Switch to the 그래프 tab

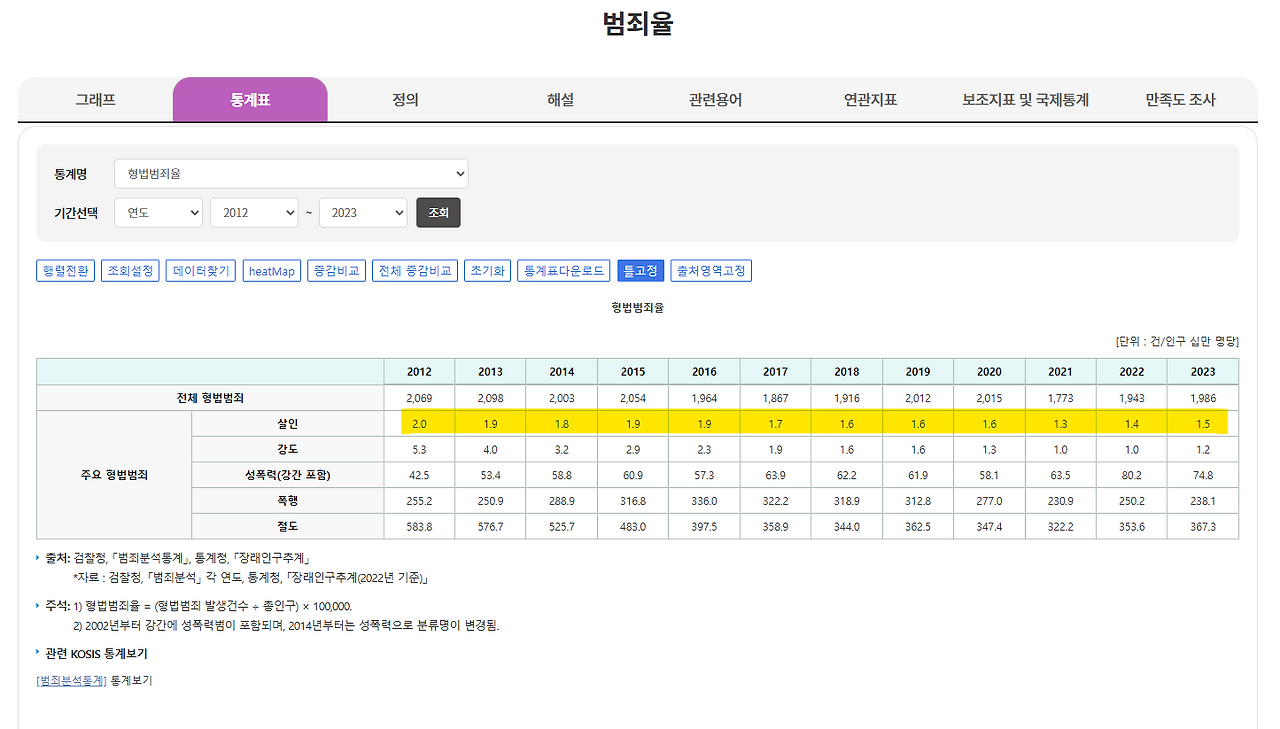(95, 100)
